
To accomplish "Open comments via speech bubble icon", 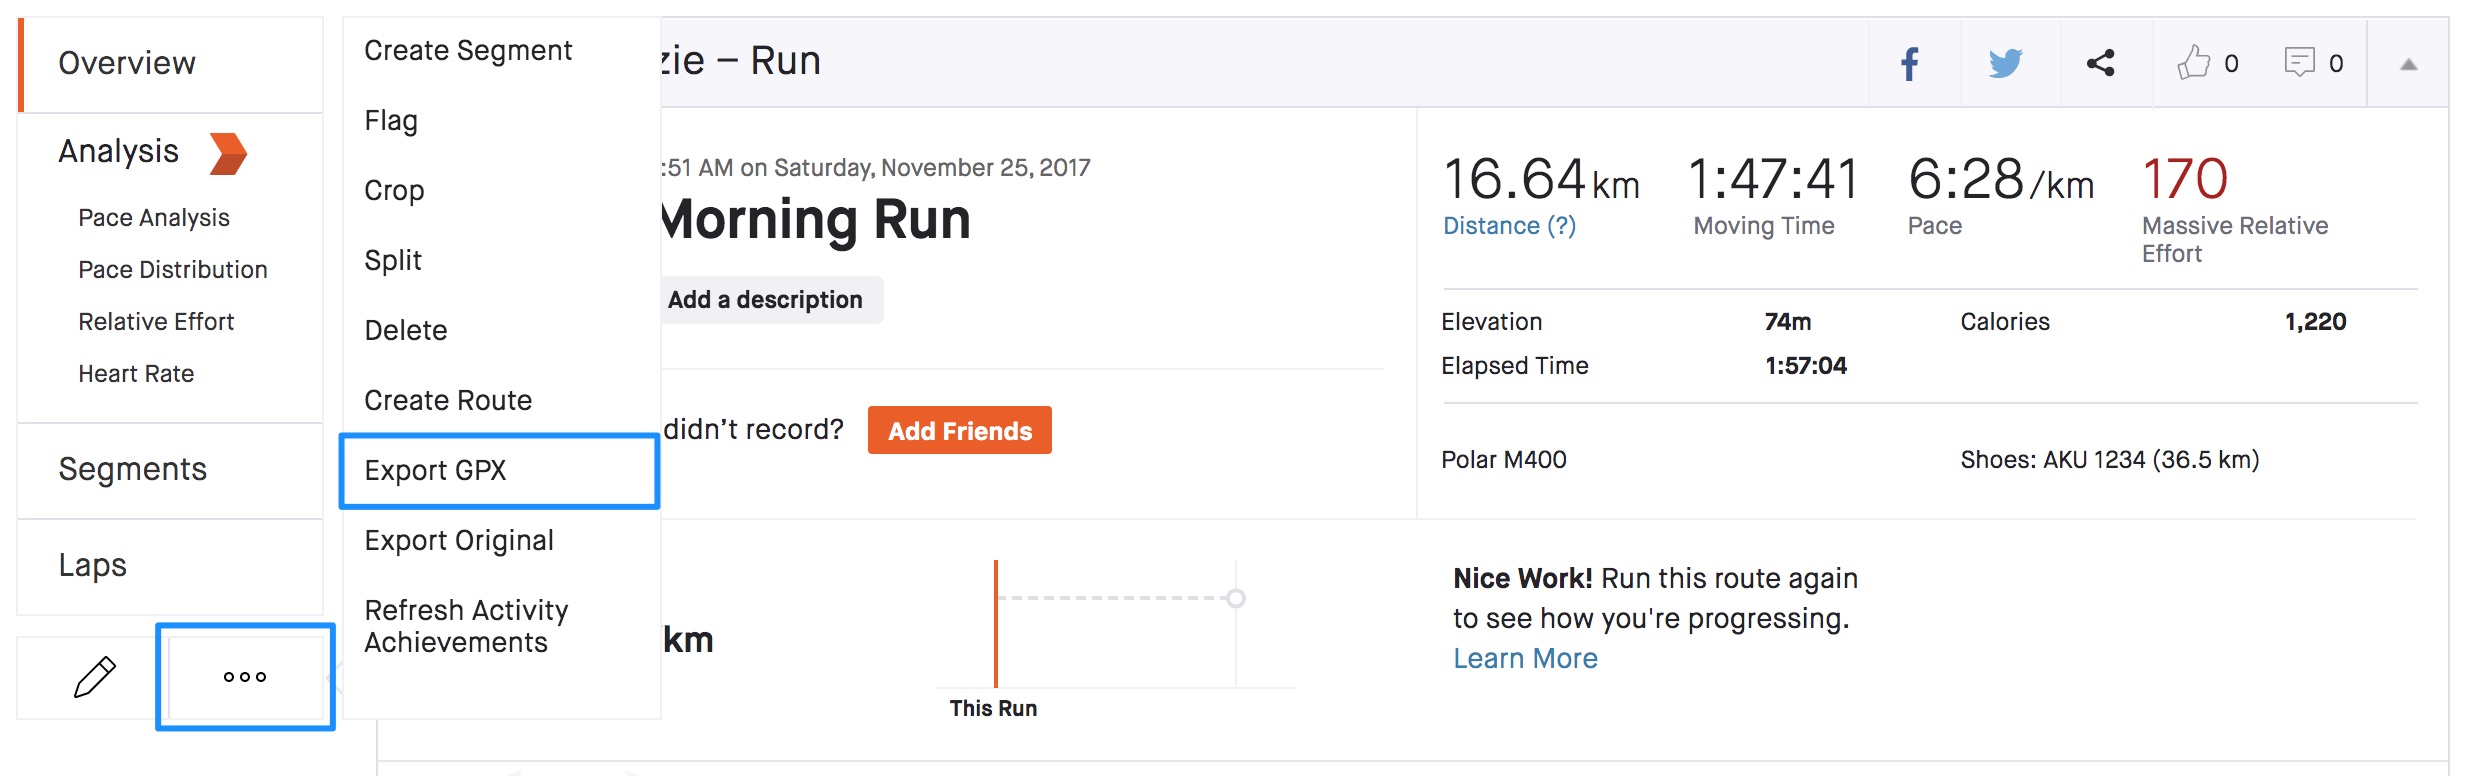I will pos(2300,63).
